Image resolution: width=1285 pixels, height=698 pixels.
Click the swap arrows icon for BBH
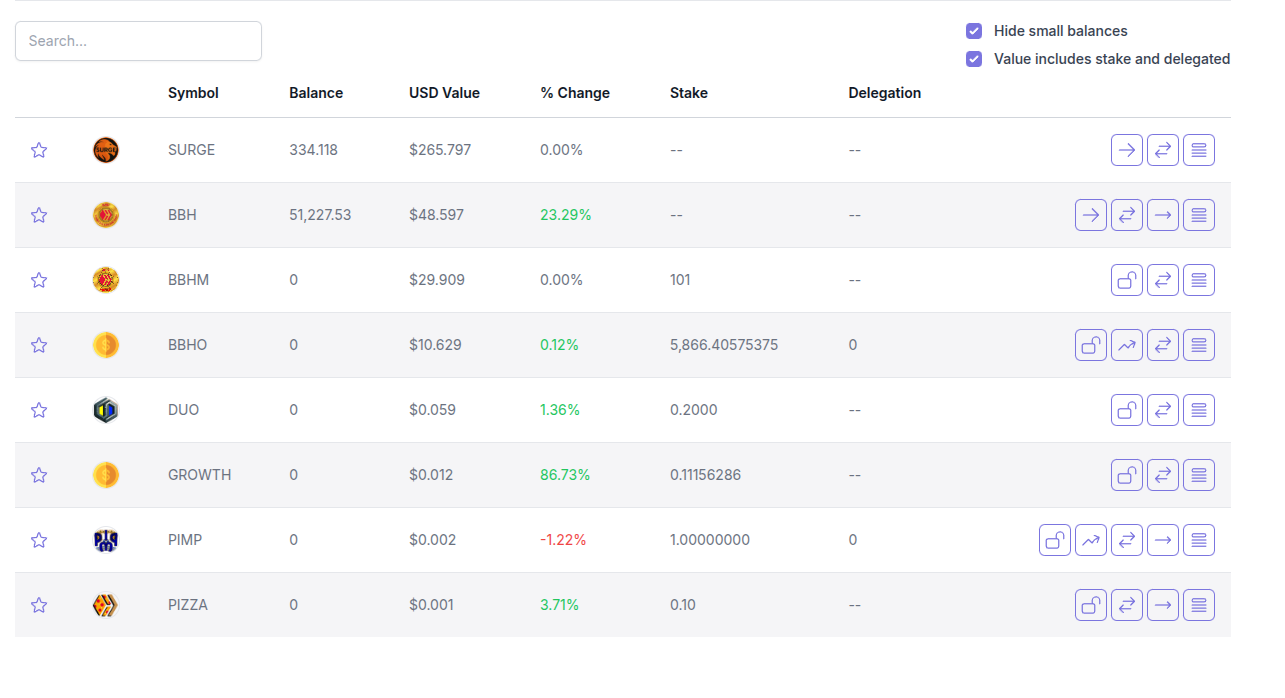tap(1127, 215)
